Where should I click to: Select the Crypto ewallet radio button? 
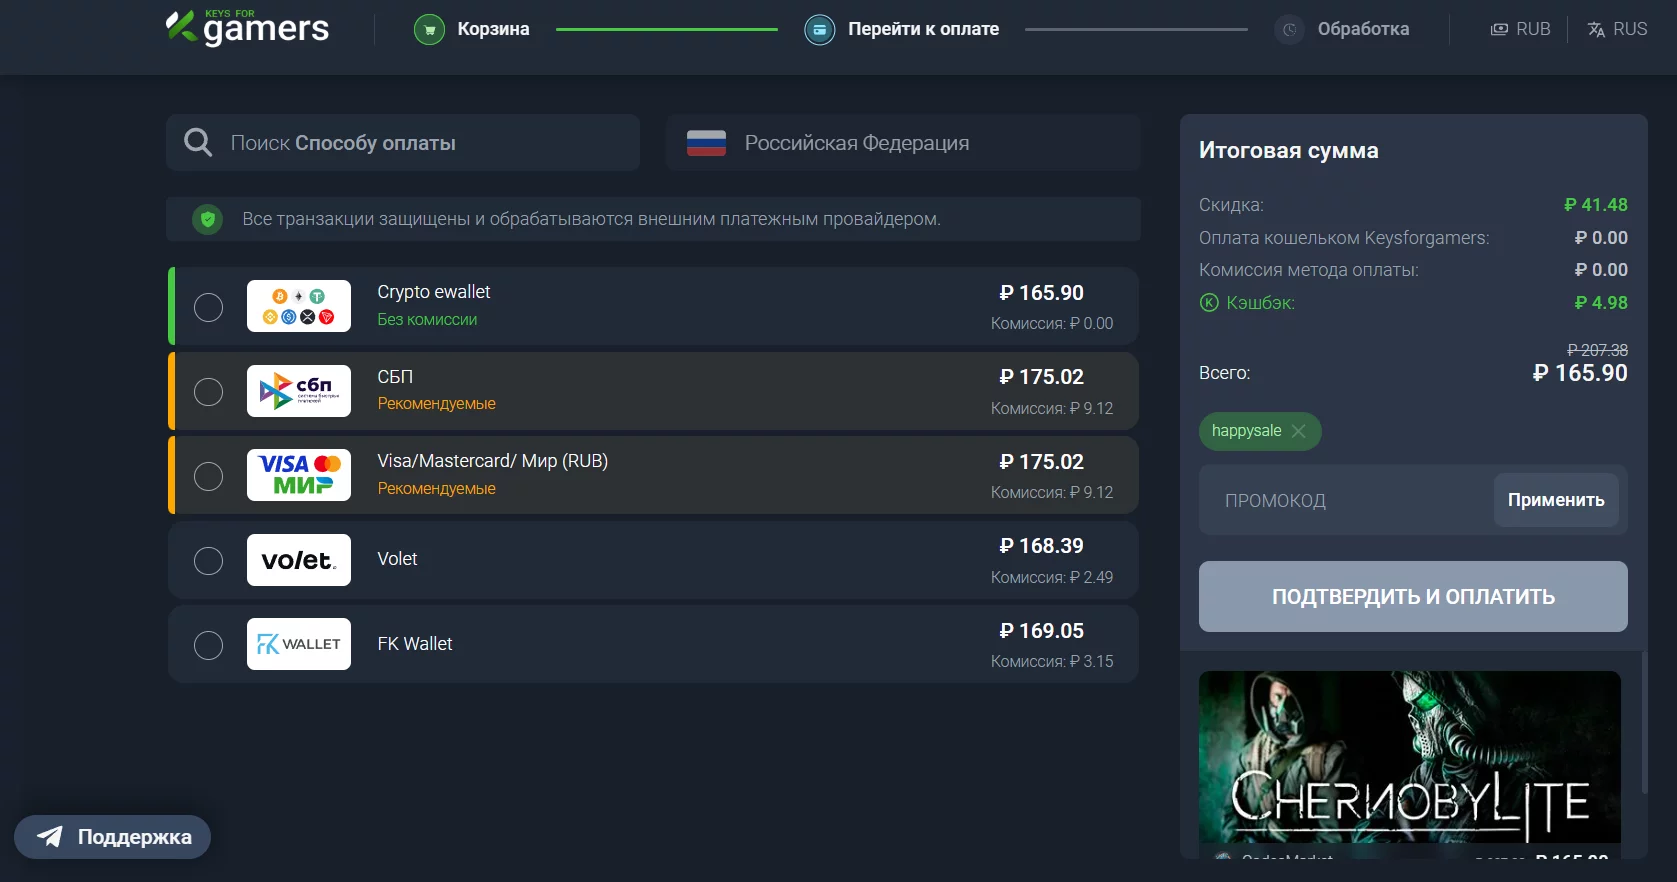coord(208,307)
